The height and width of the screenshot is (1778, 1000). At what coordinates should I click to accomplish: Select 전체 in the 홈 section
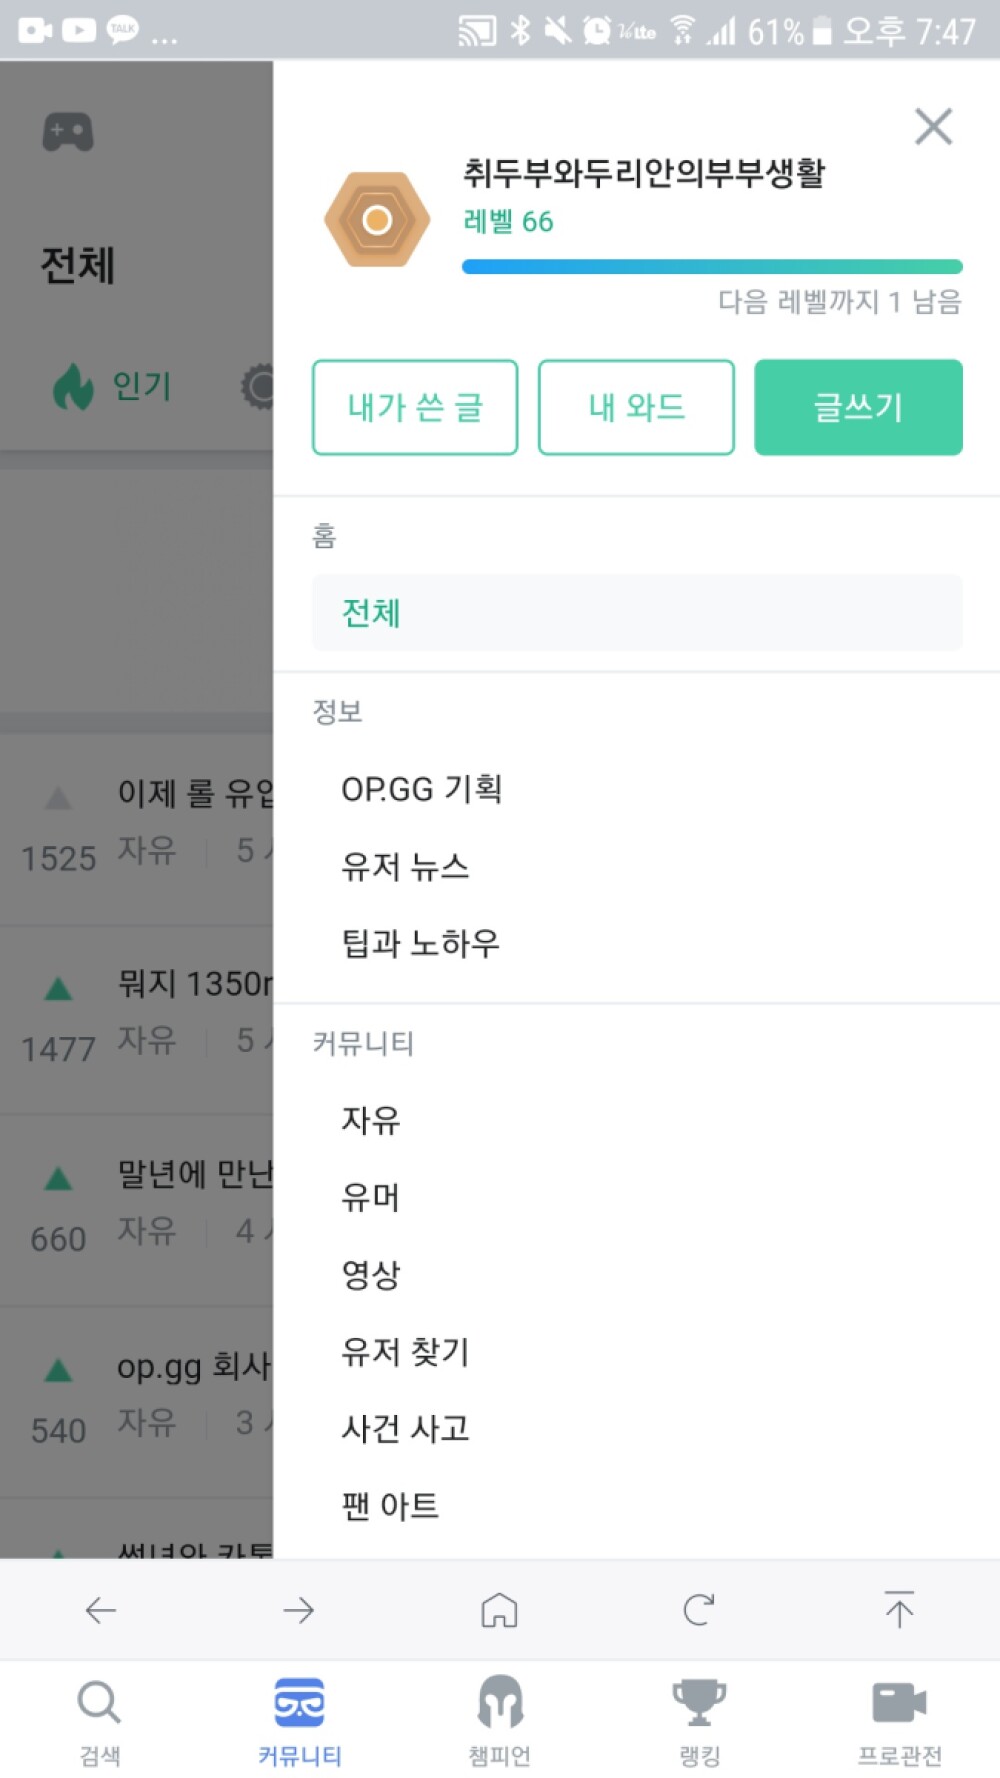[637, 612]
